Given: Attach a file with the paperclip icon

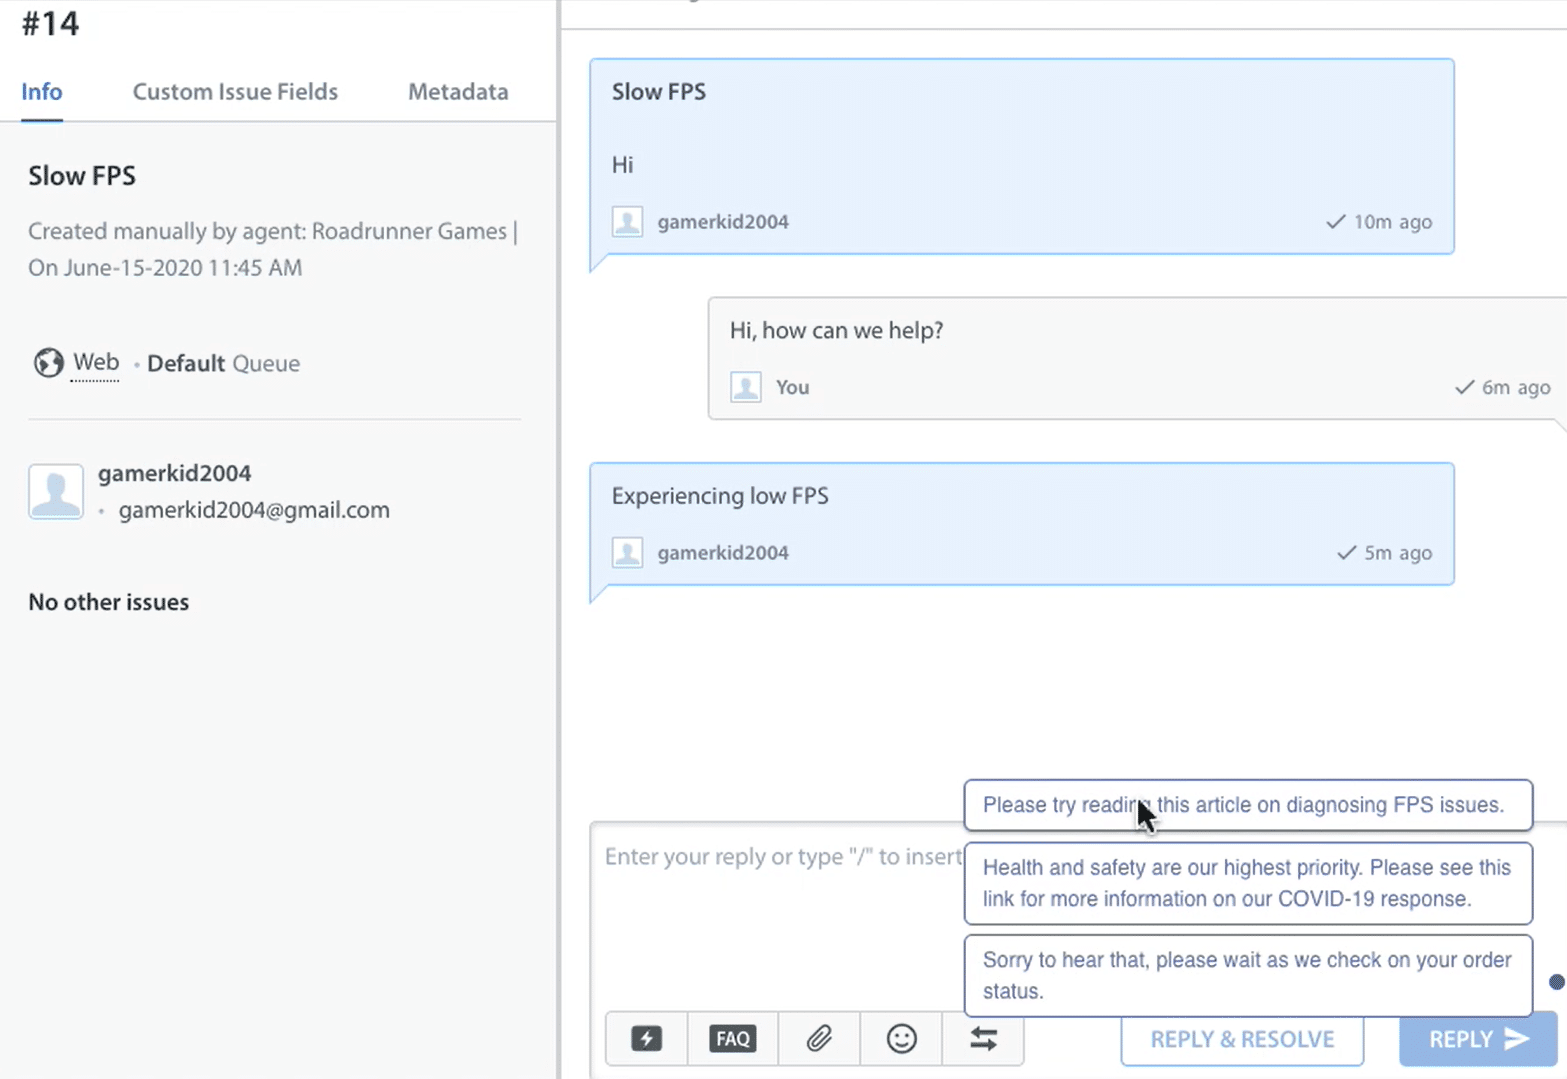Looking at the screenshot, I should [819, 1039].
